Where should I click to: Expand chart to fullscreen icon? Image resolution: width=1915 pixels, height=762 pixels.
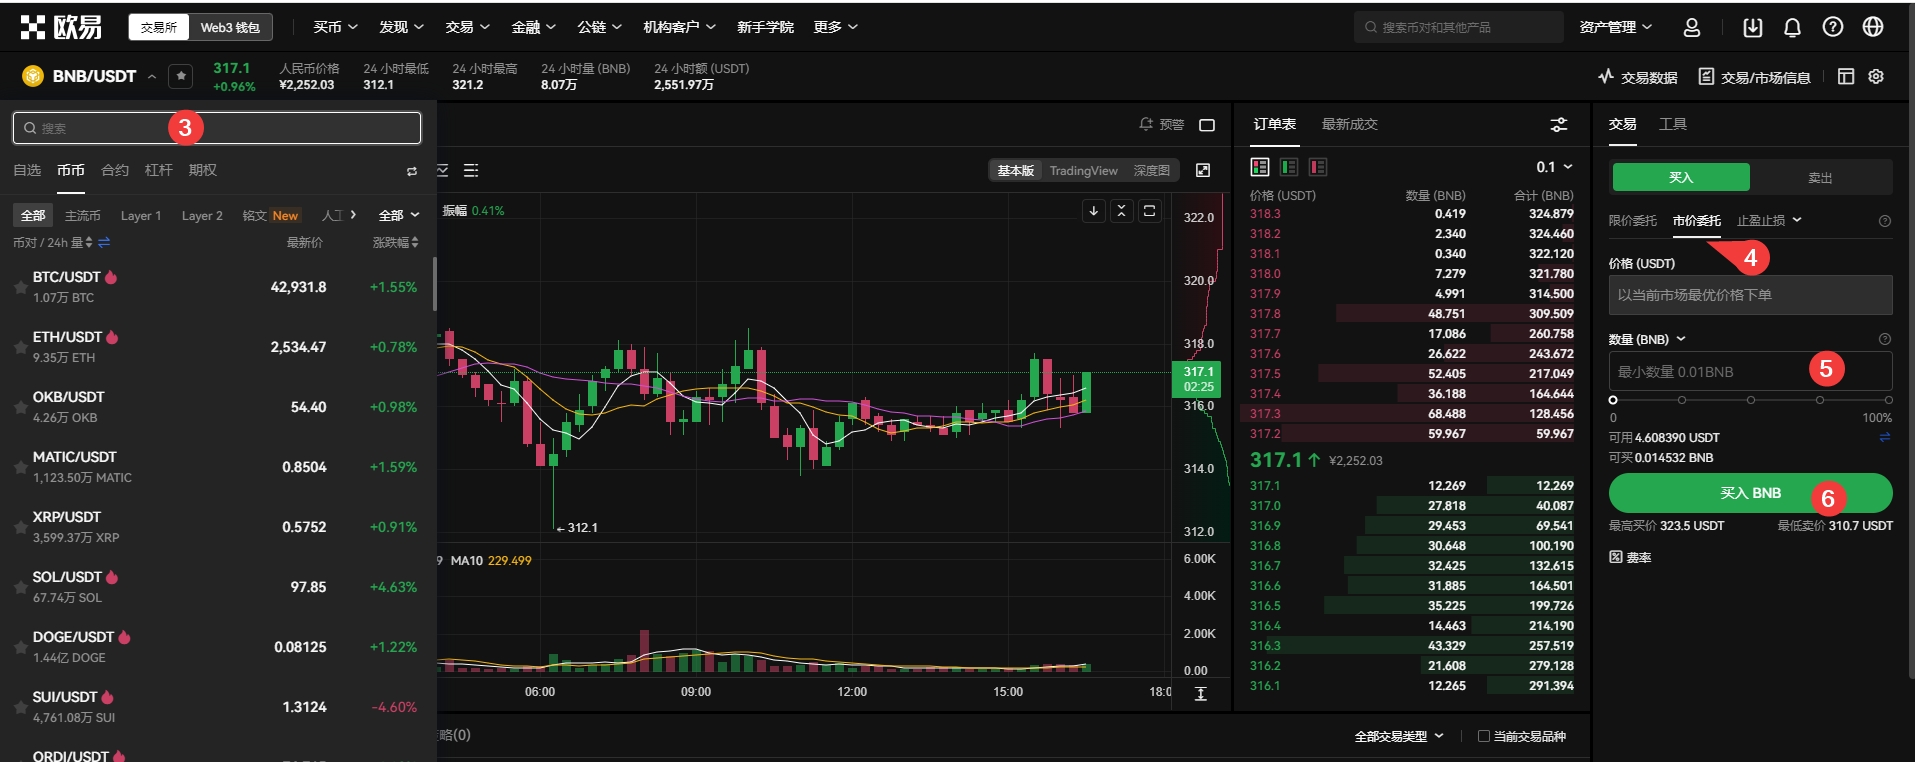pyautogui.click(x=1203, y=171)
